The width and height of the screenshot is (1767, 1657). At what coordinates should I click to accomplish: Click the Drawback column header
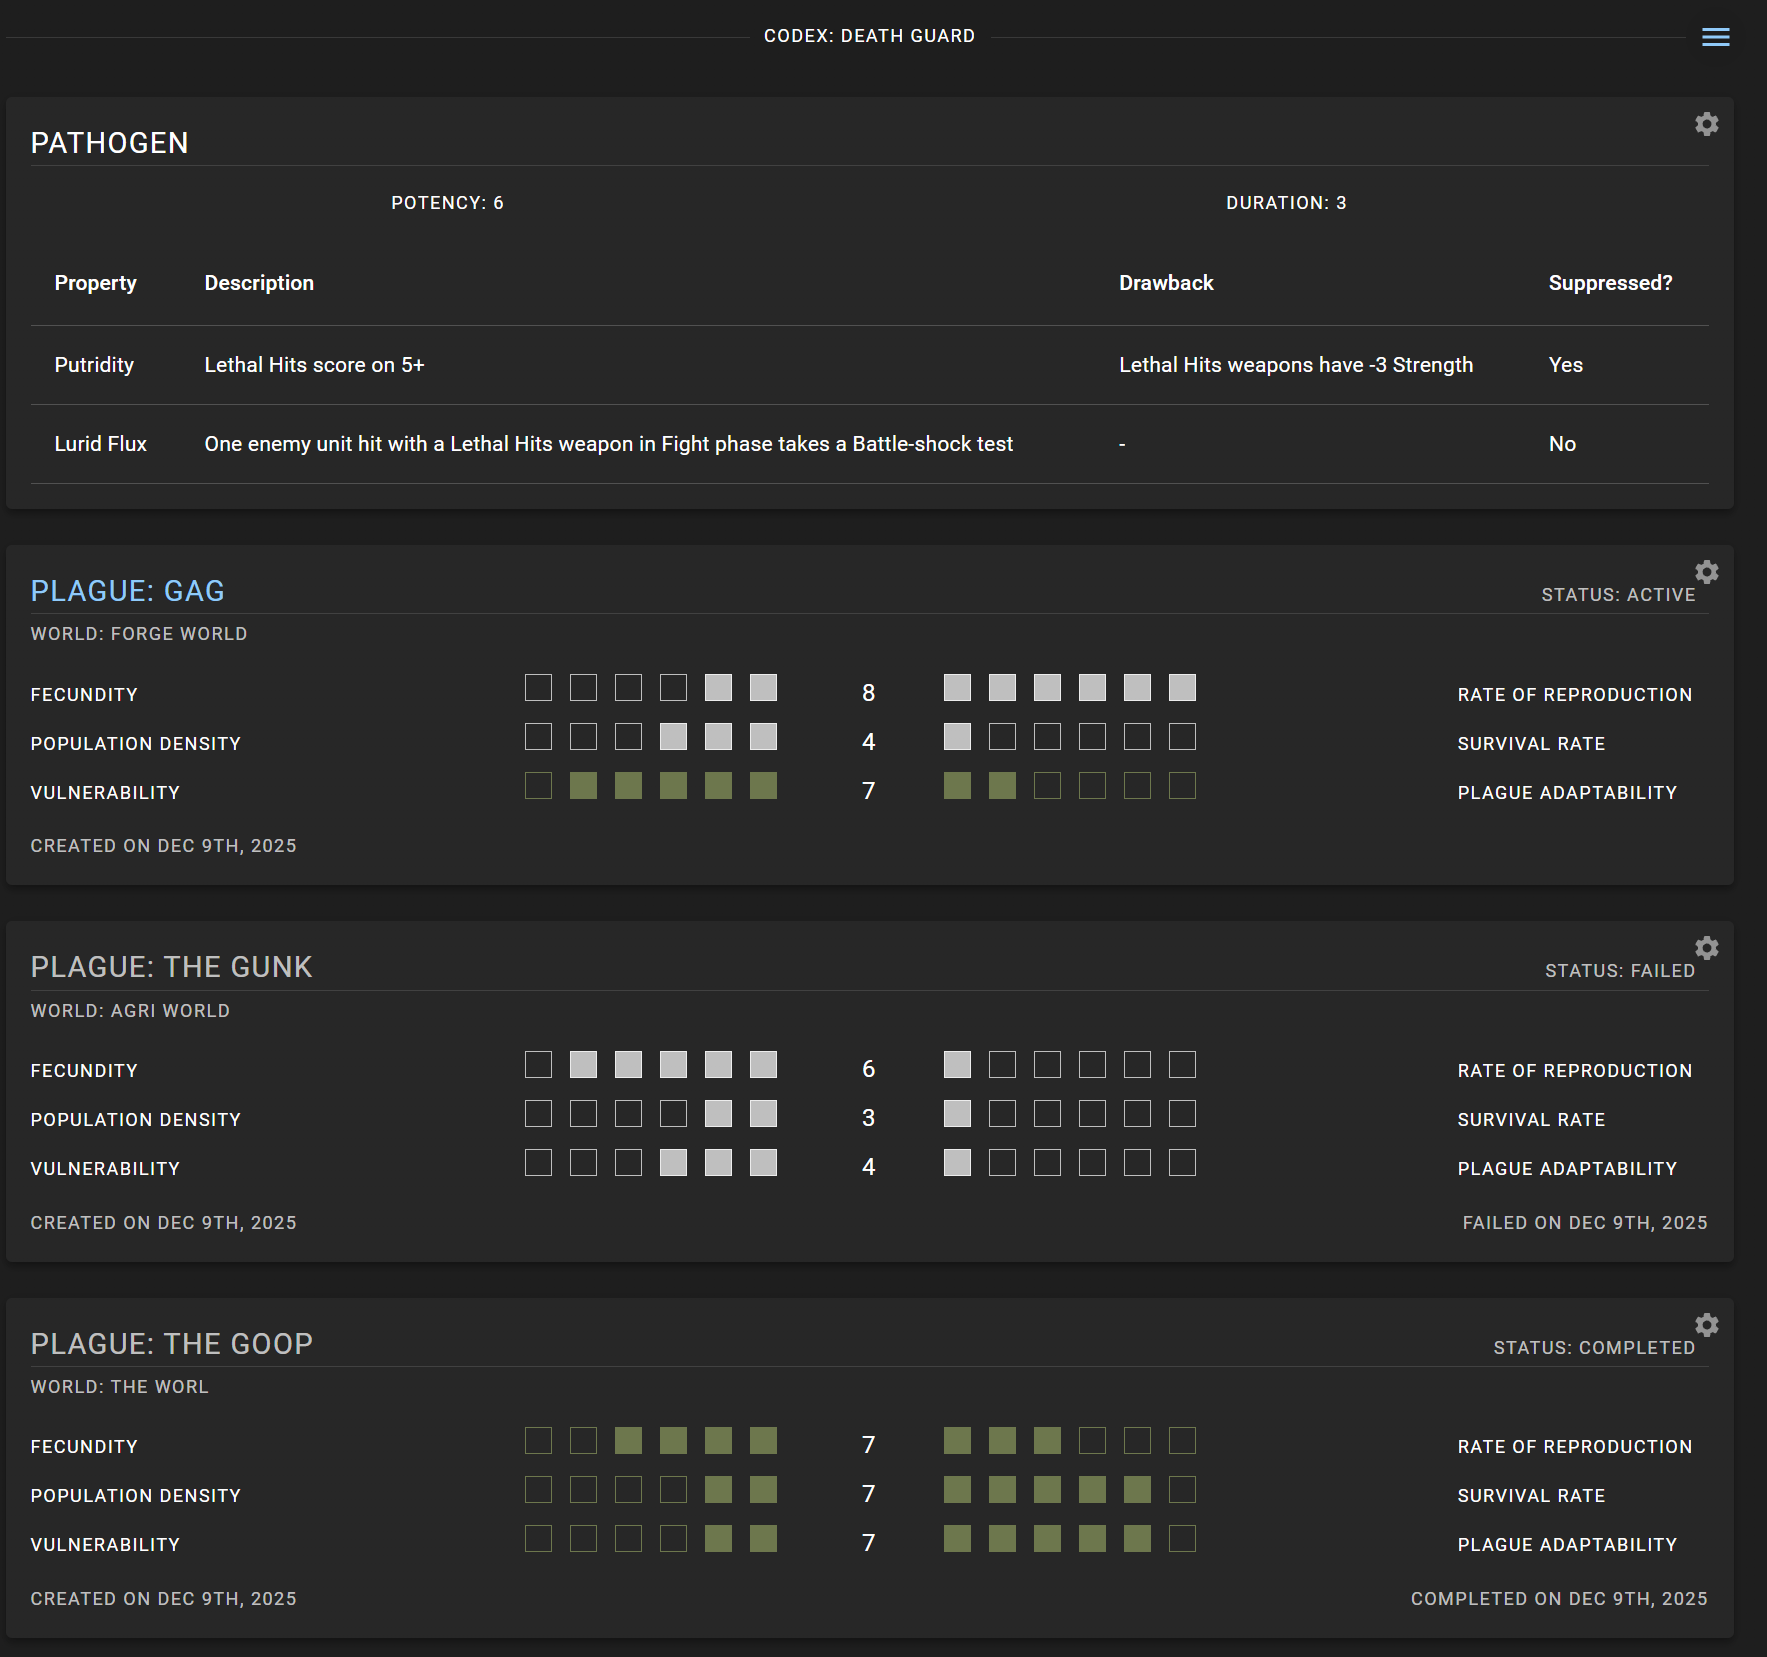click(1166, 283)
